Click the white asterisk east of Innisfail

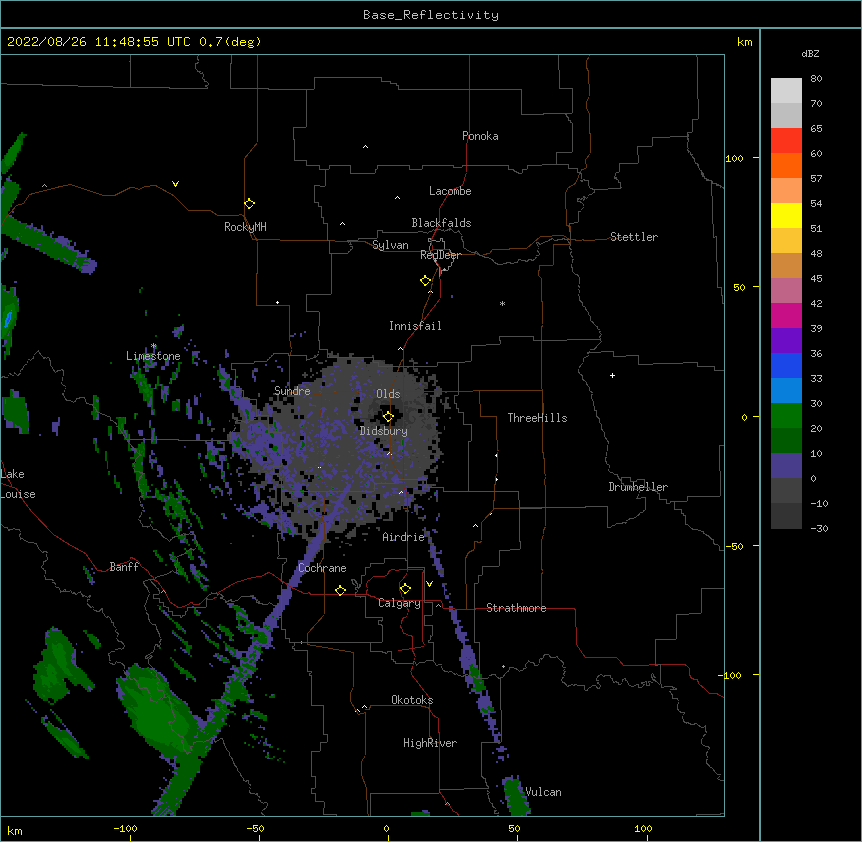pyautogui.click(x=502, y=304)
